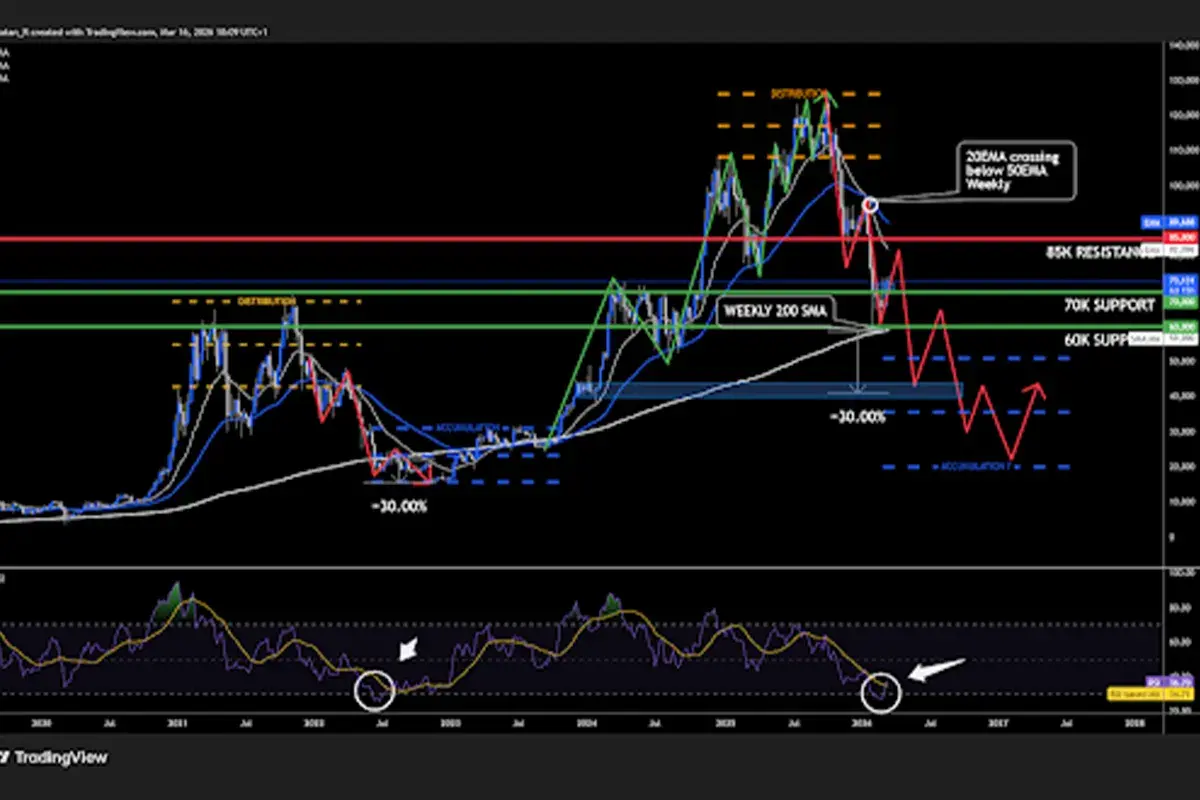Image resolution: width=1200 pixels, height=800 pixels.
Task: Click the left -30.00% label under accumulation
Action: [398, 506]
